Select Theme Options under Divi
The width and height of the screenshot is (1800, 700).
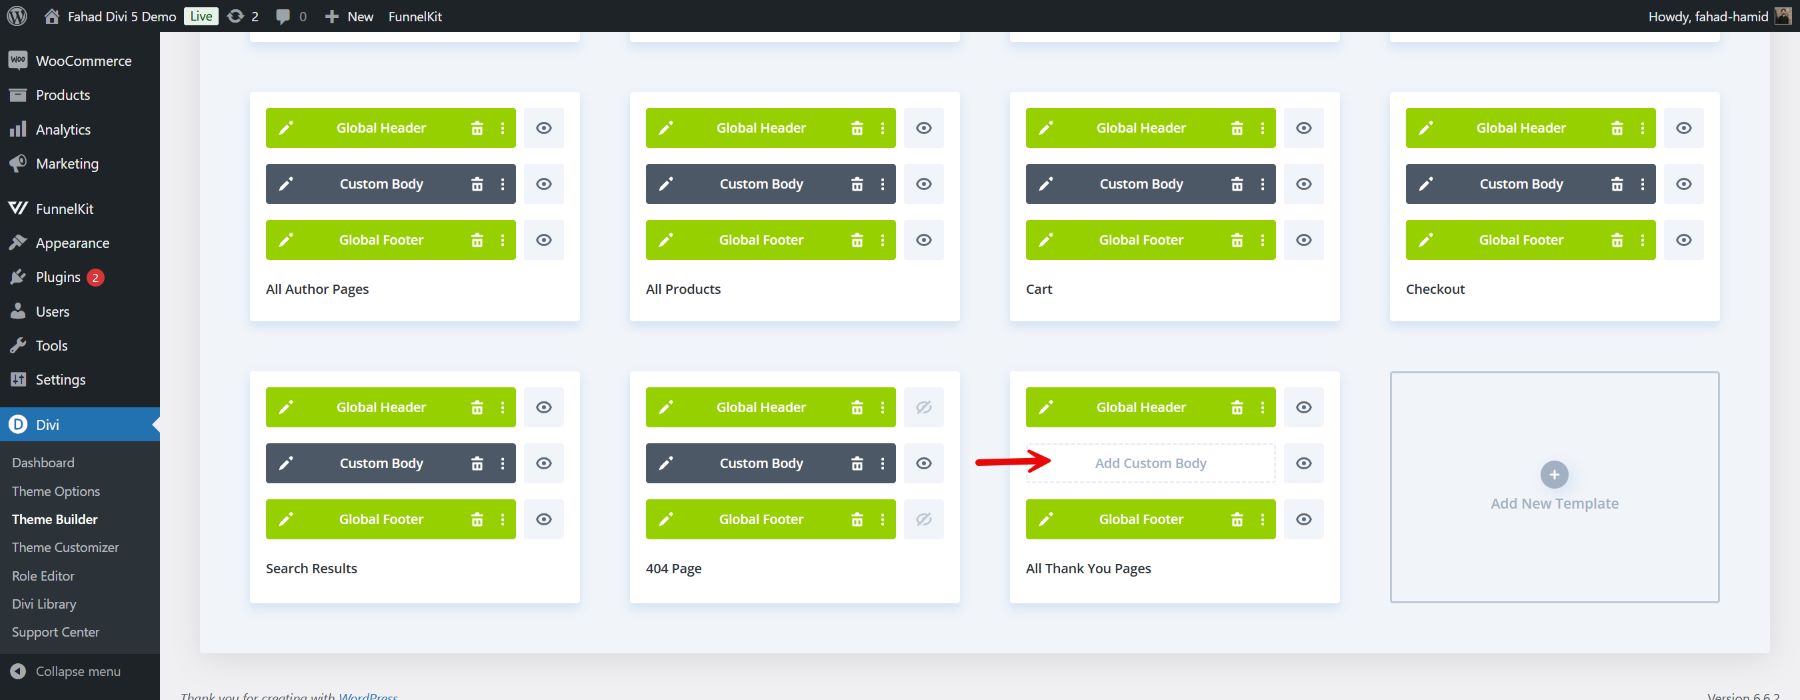pyautogui.click(x=56, y=491)
